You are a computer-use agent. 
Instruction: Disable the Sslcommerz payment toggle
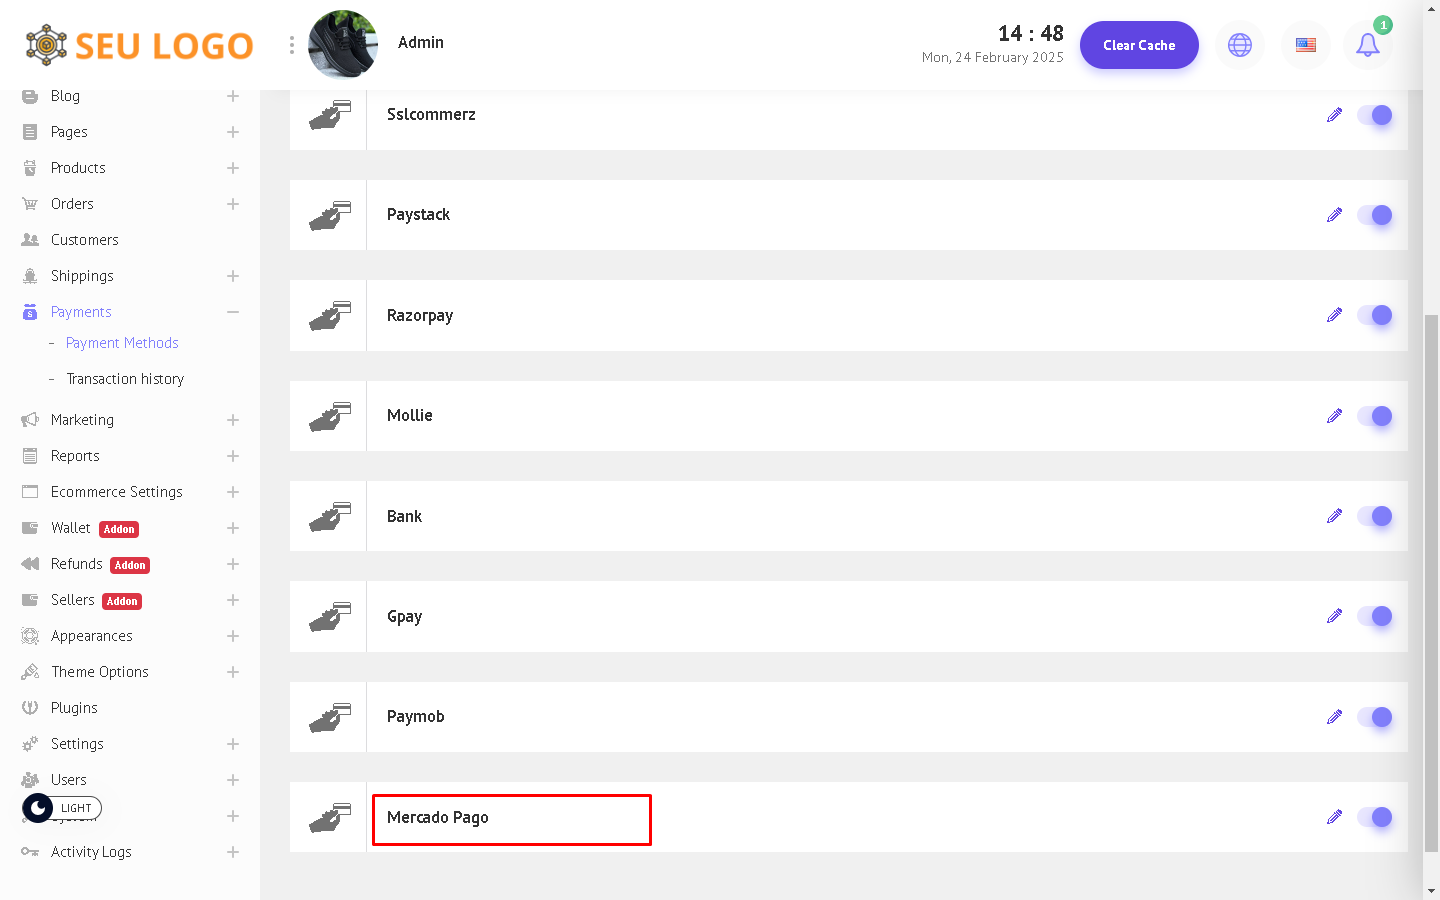coord(1375,115)
